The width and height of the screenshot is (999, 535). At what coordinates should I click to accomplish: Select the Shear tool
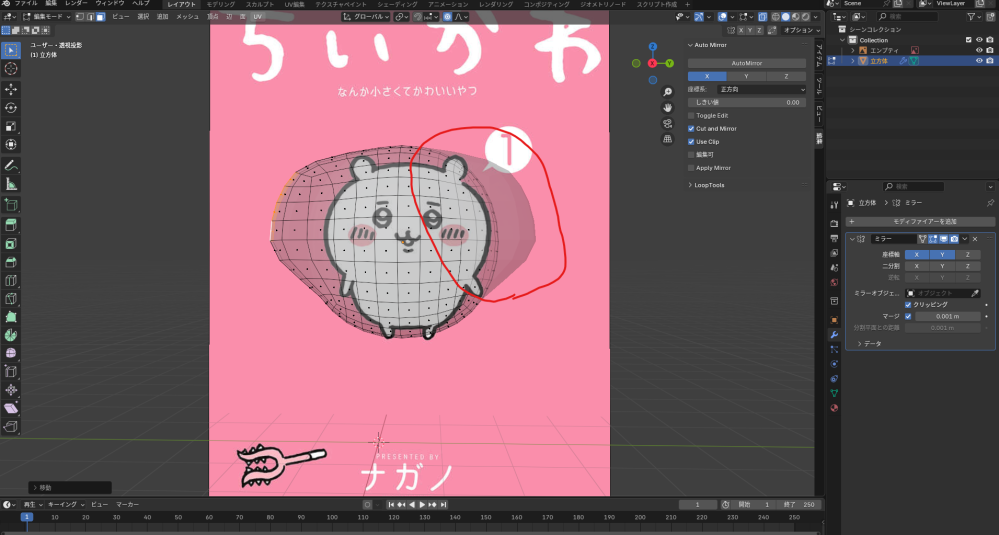(x=11, y=408)
